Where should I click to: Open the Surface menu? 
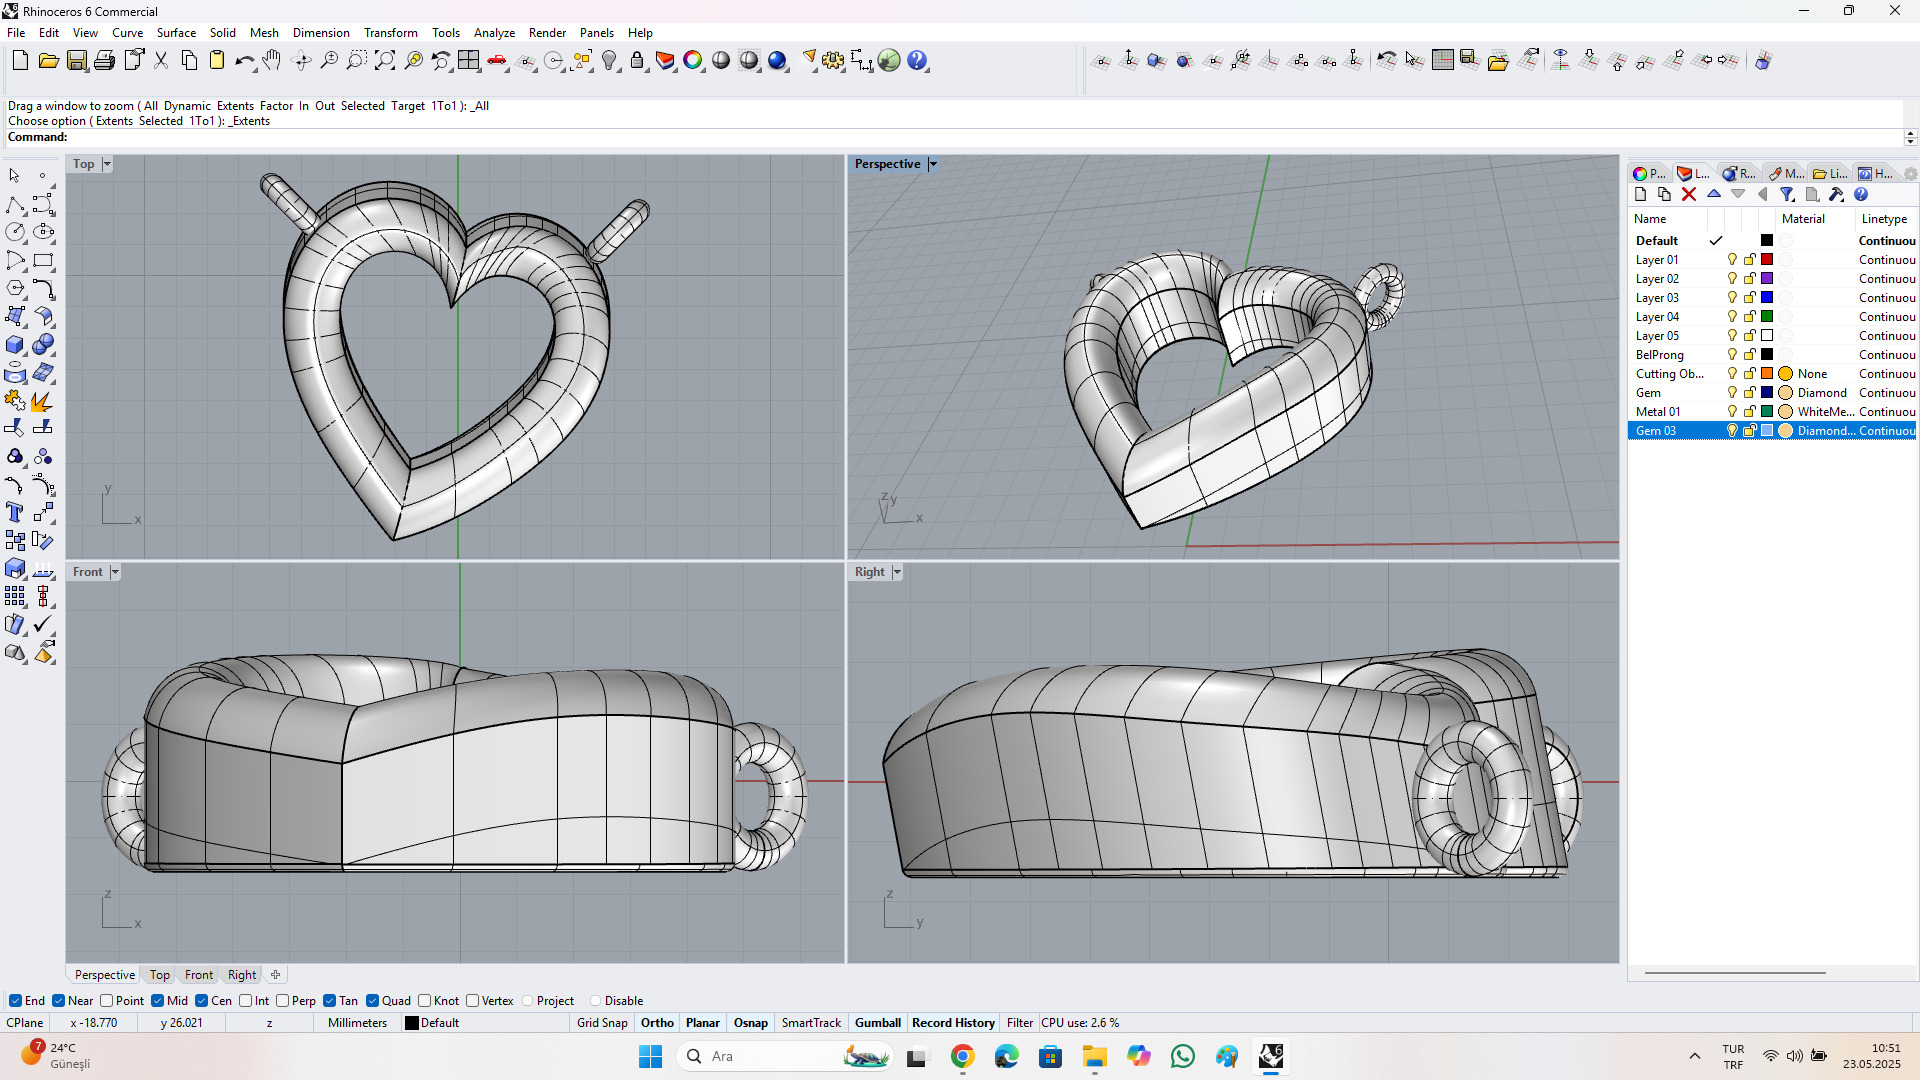point(176,33)
